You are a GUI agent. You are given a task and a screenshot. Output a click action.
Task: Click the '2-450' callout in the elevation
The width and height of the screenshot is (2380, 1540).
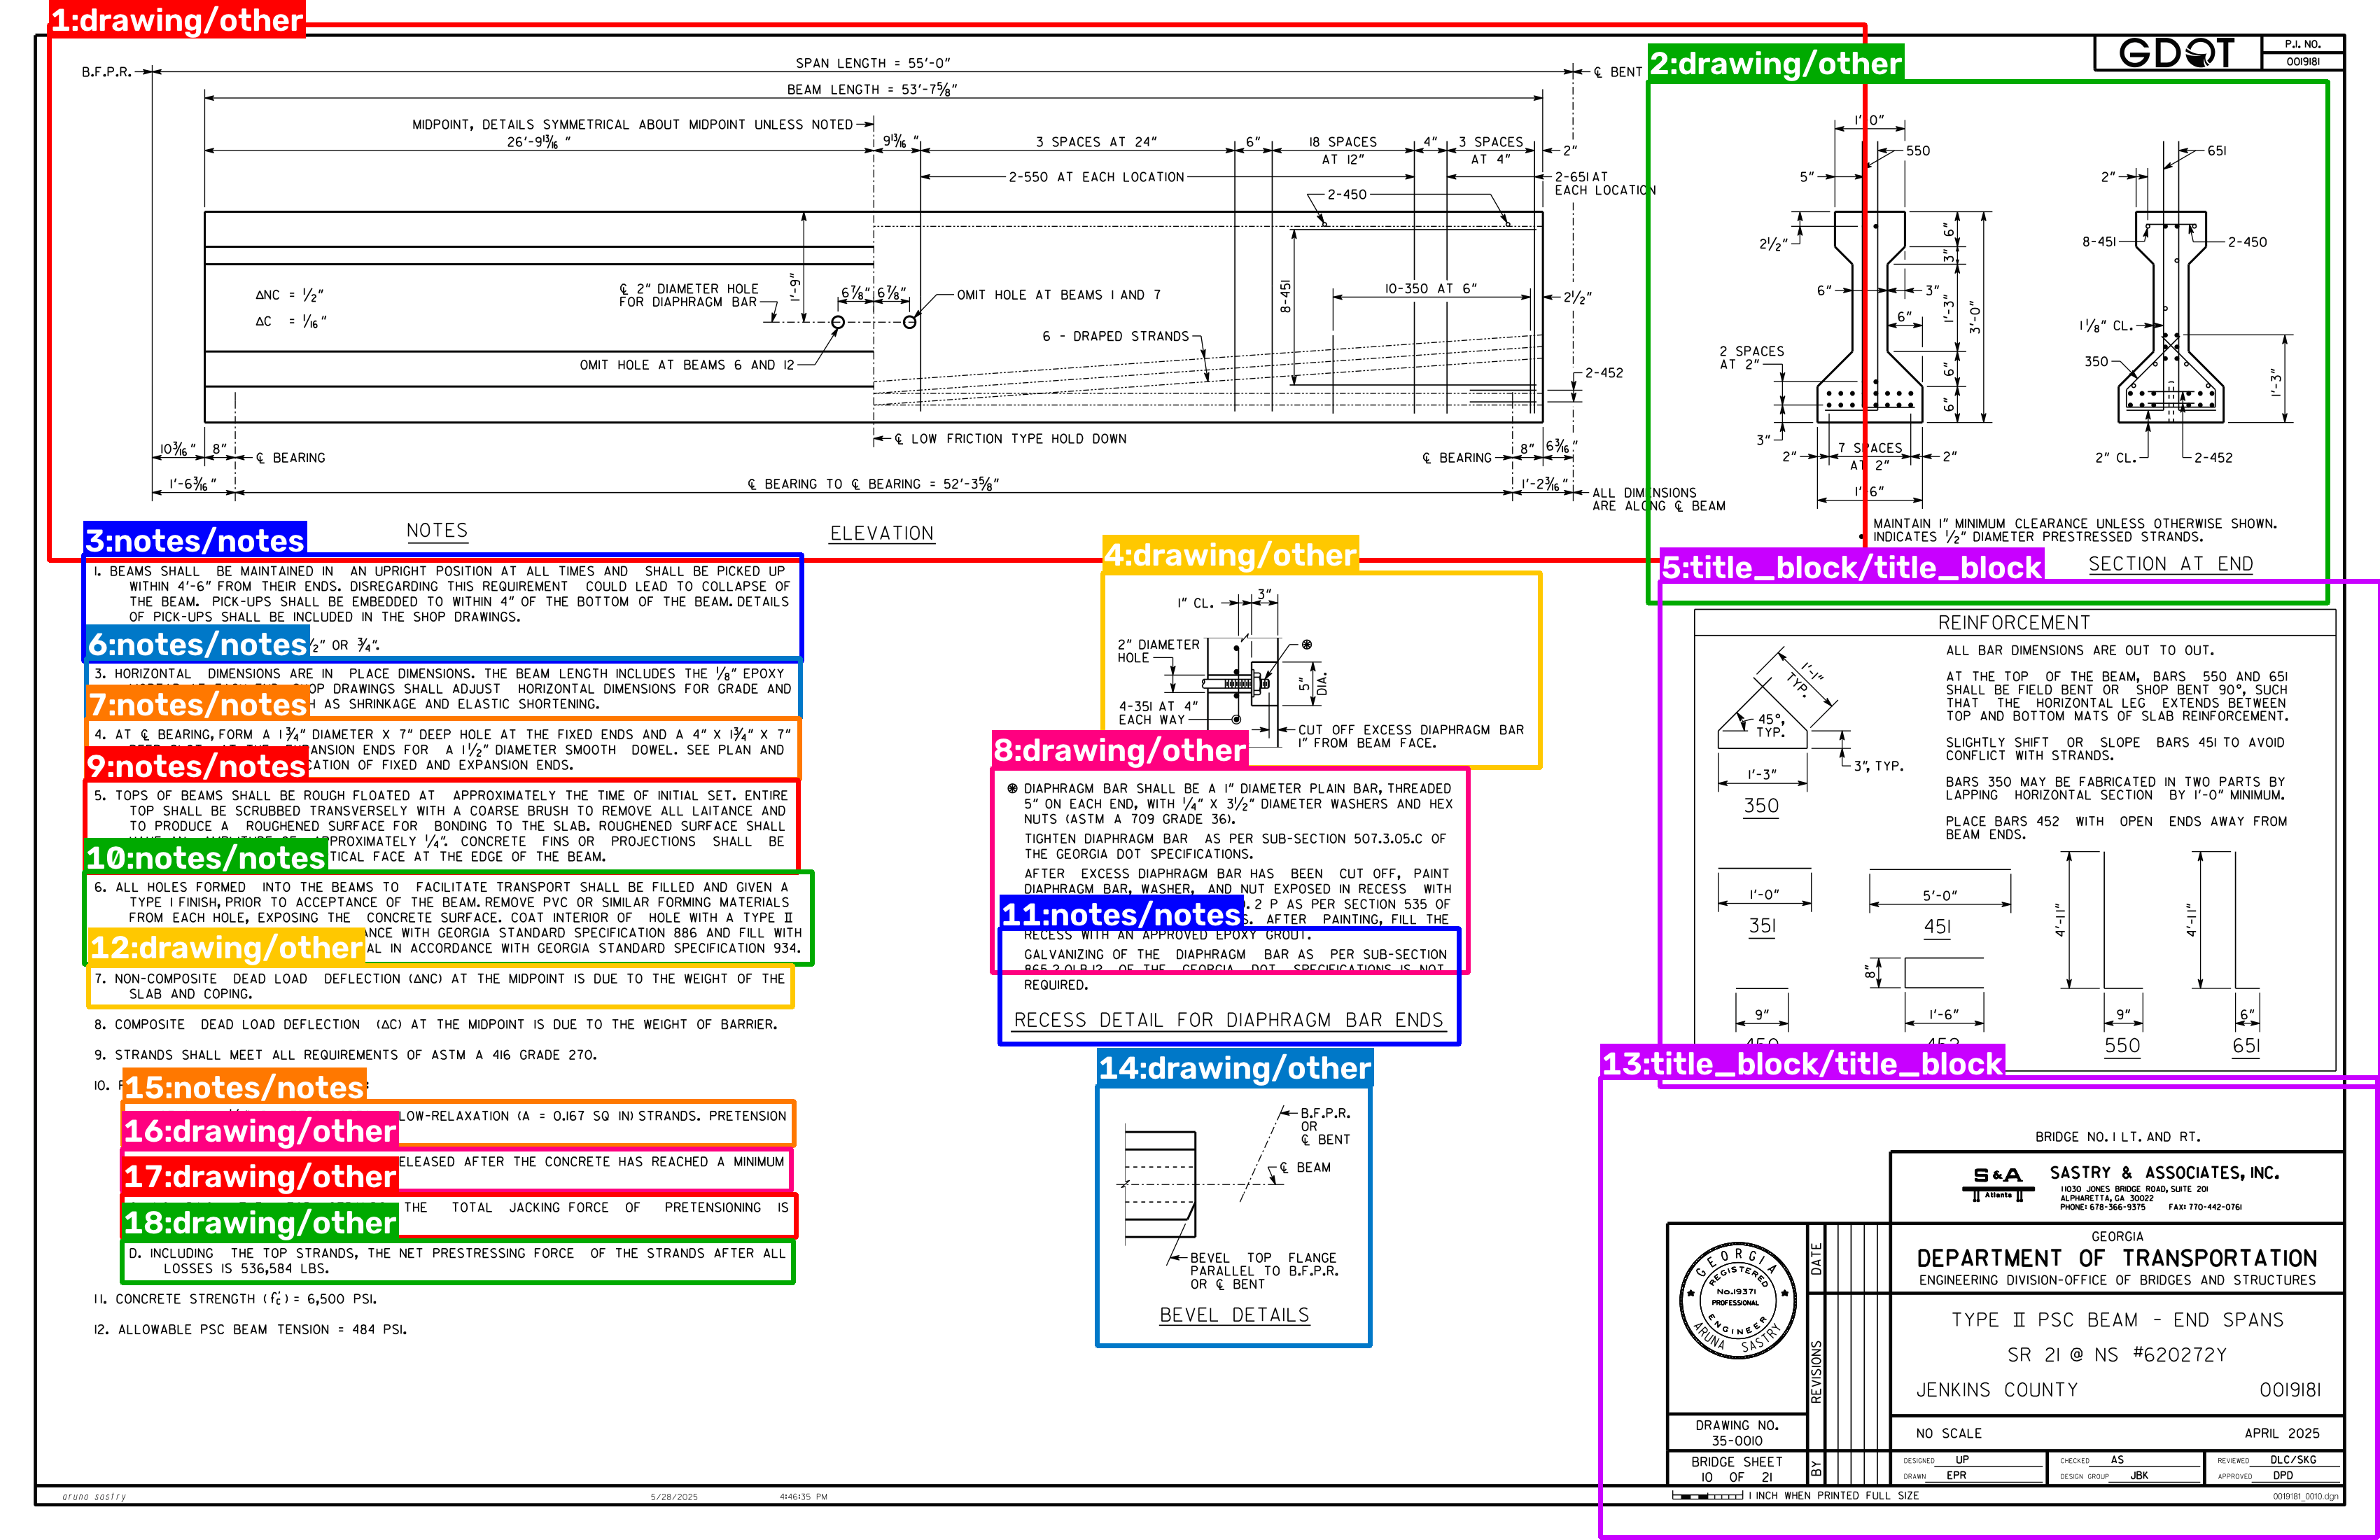[1346, 194]
